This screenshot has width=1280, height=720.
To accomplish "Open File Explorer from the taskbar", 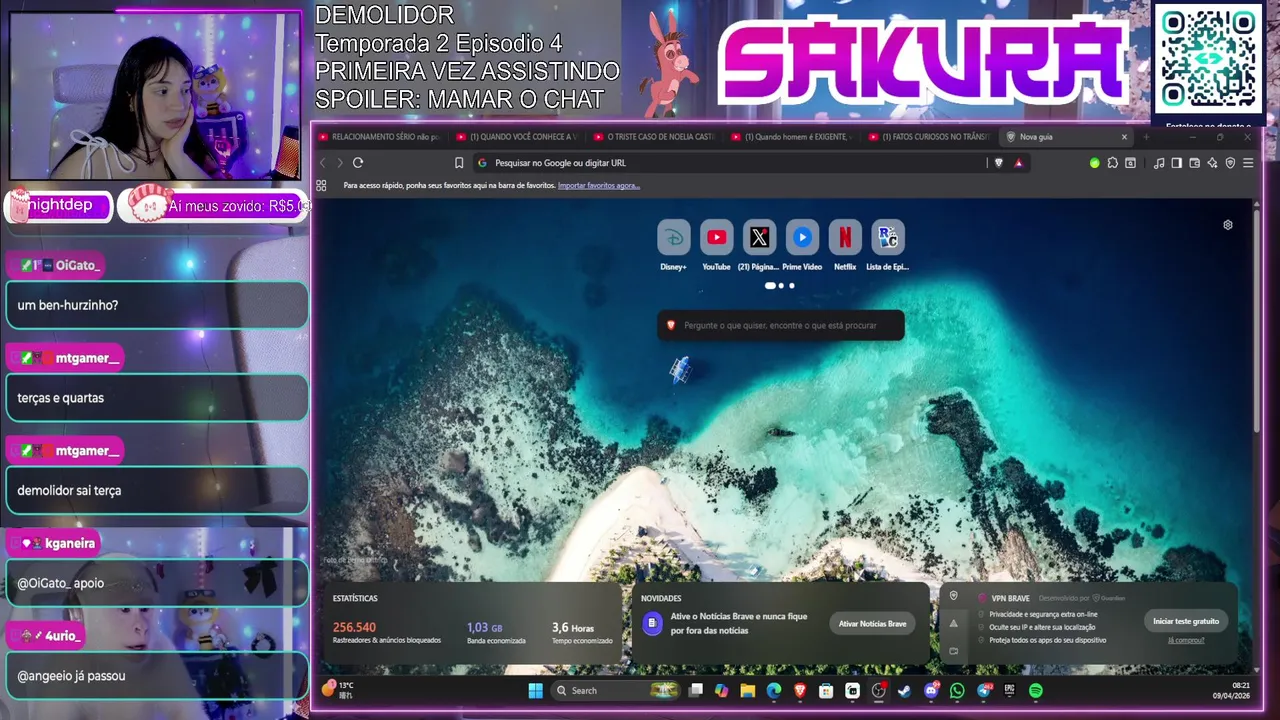I will tap(747, 690).
